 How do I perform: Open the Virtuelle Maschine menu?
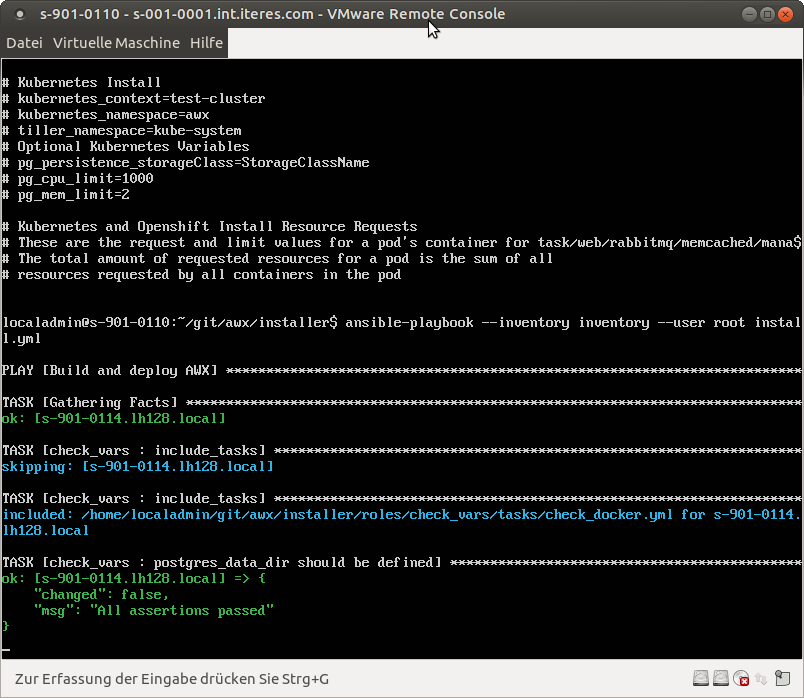click(x=116, y=43)
